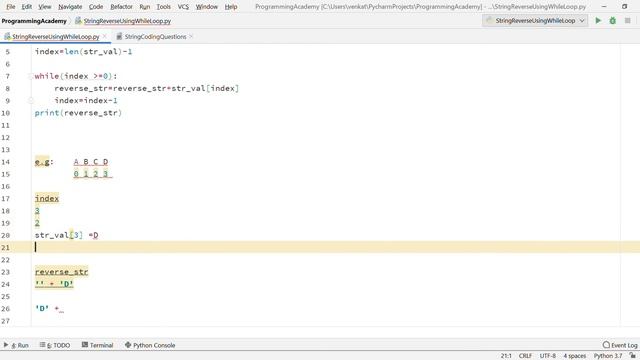Image resolution: width=640 pixels, height=360 pixels.
Task: Click the lock icon in status bar
Action: point(632,356)
